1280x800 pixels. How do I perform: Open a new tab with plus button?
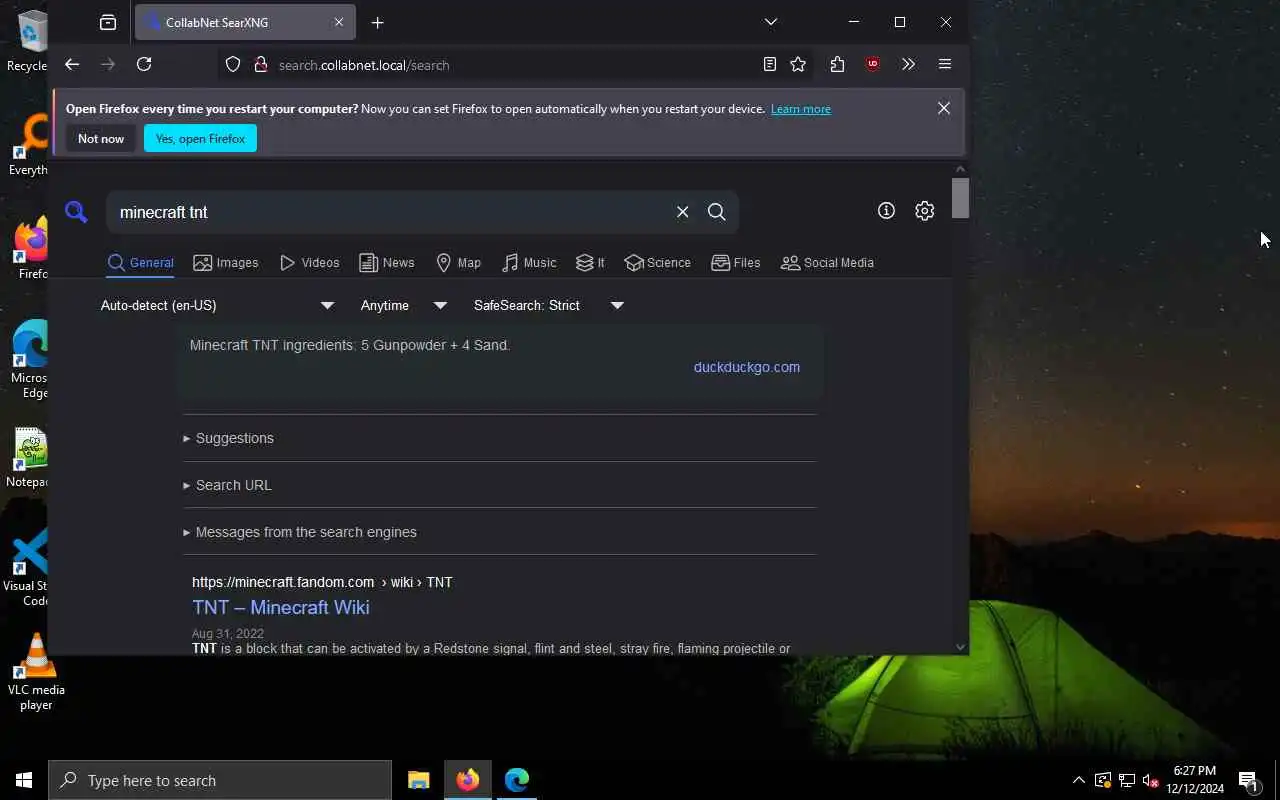(377, 22)
